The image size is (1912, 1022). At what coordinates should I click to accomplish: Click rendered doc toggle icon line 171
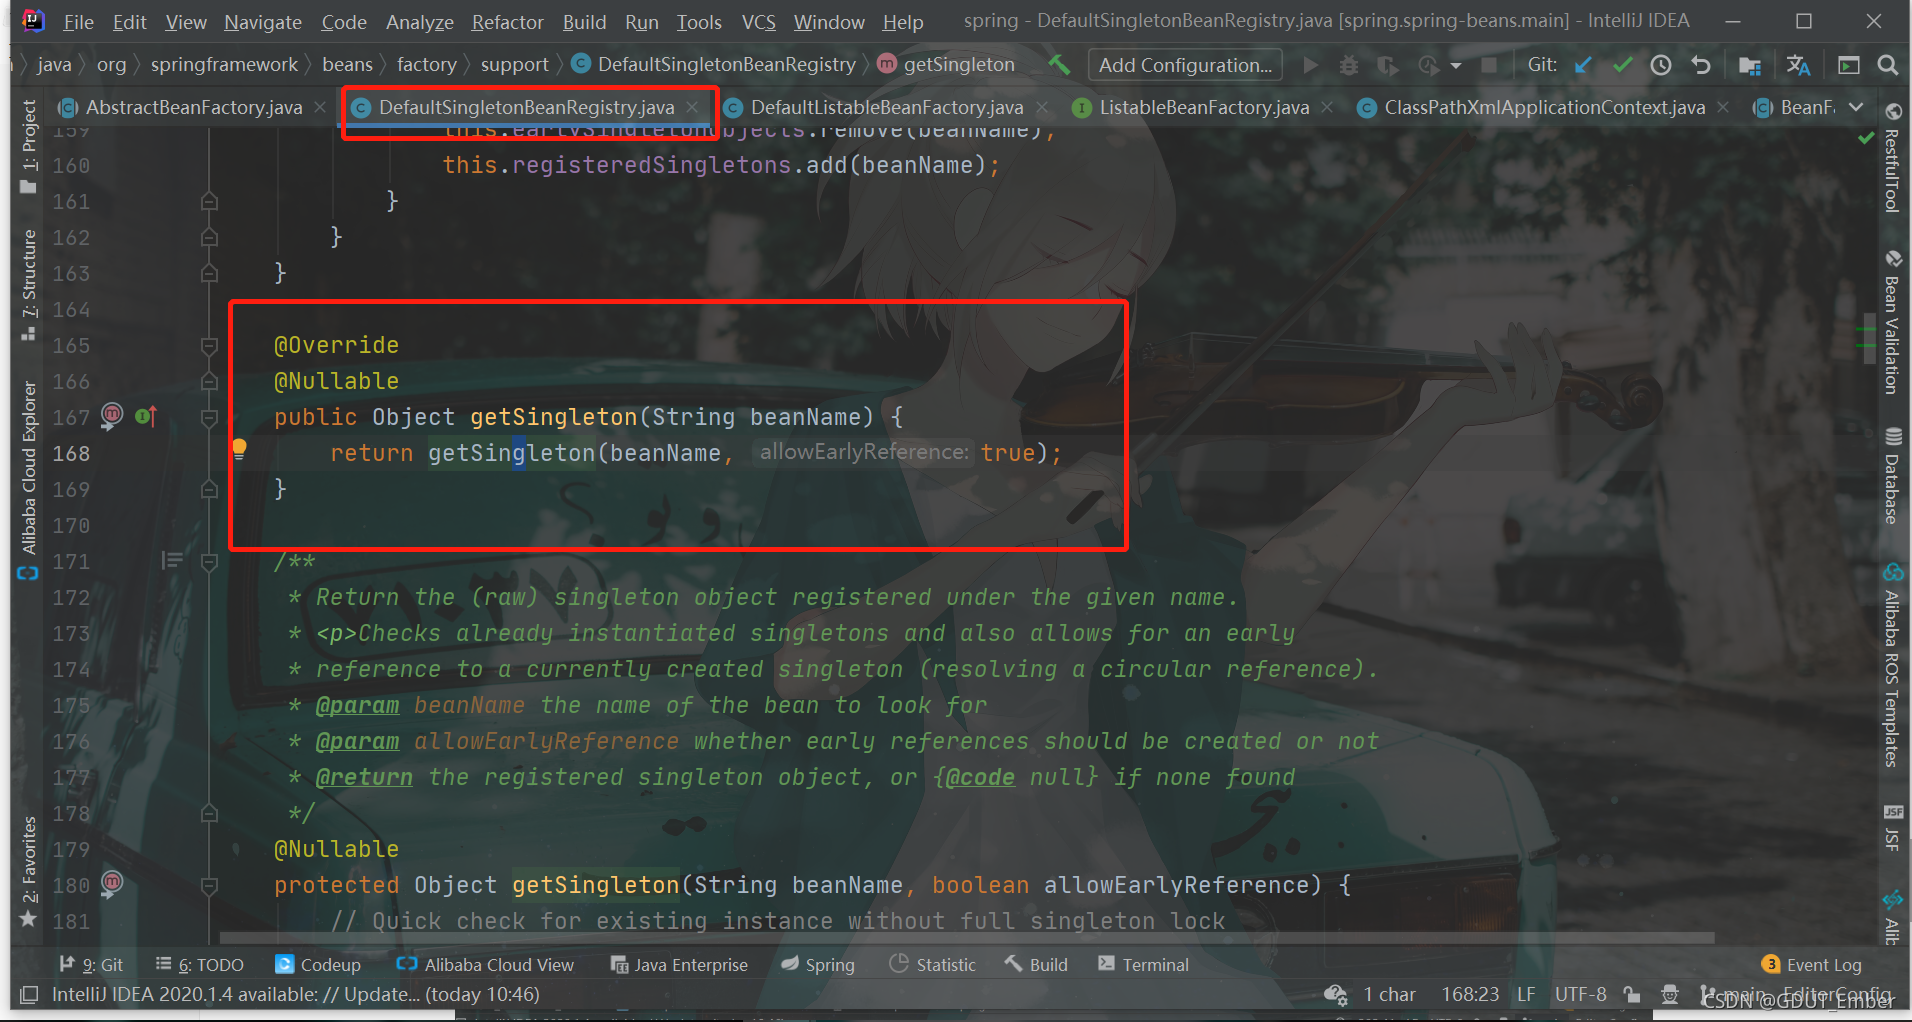[x=172, y=560]
